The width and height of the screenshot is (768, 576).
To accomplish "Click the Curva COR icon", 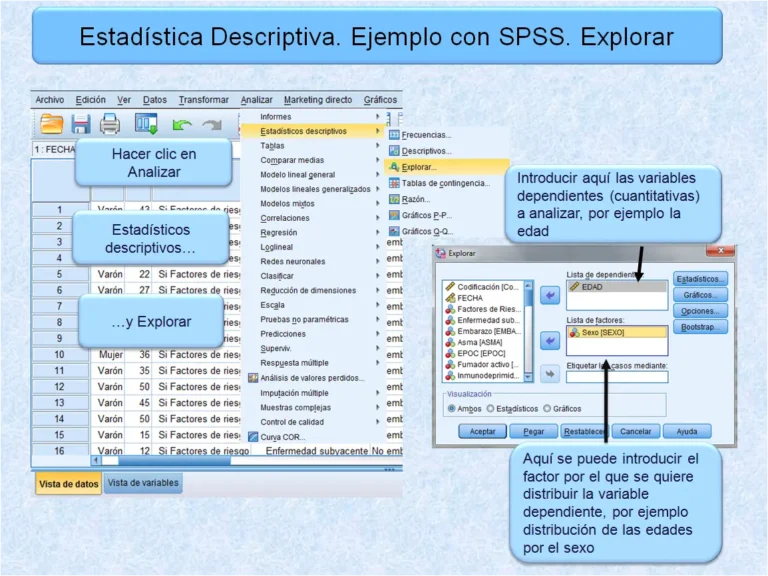I will coord(253,436).
